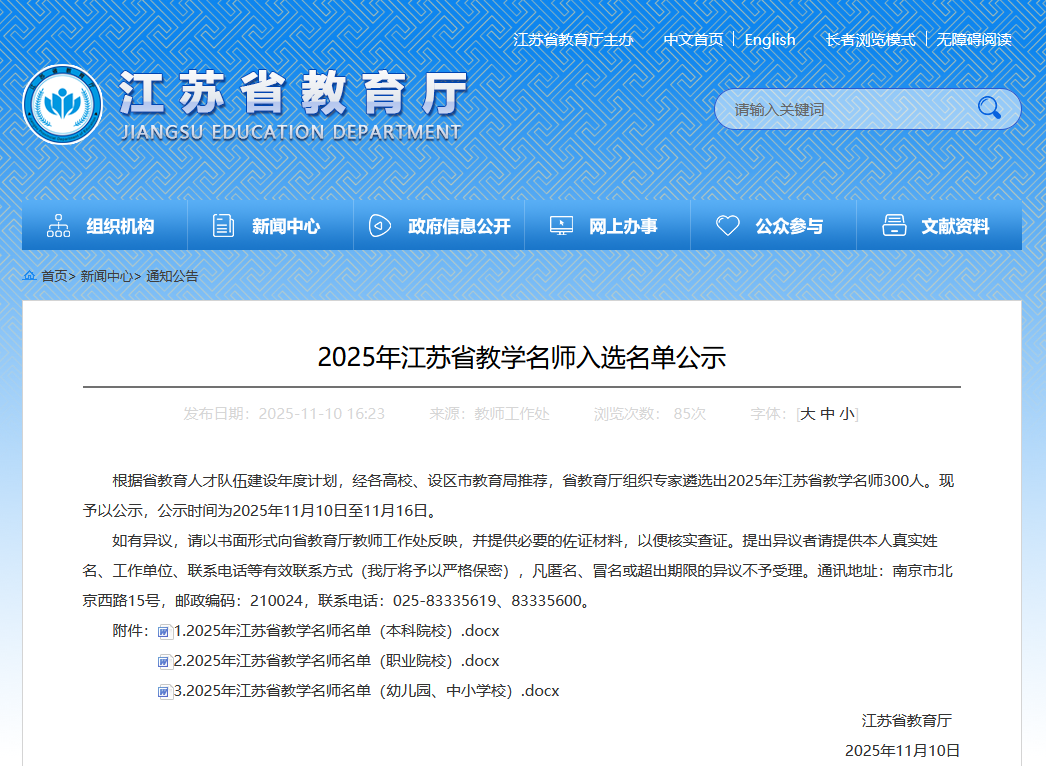The image size is (1046, 766).
Task: Download the 职业院校 teacher list docx
Action: tap(336, 661)
